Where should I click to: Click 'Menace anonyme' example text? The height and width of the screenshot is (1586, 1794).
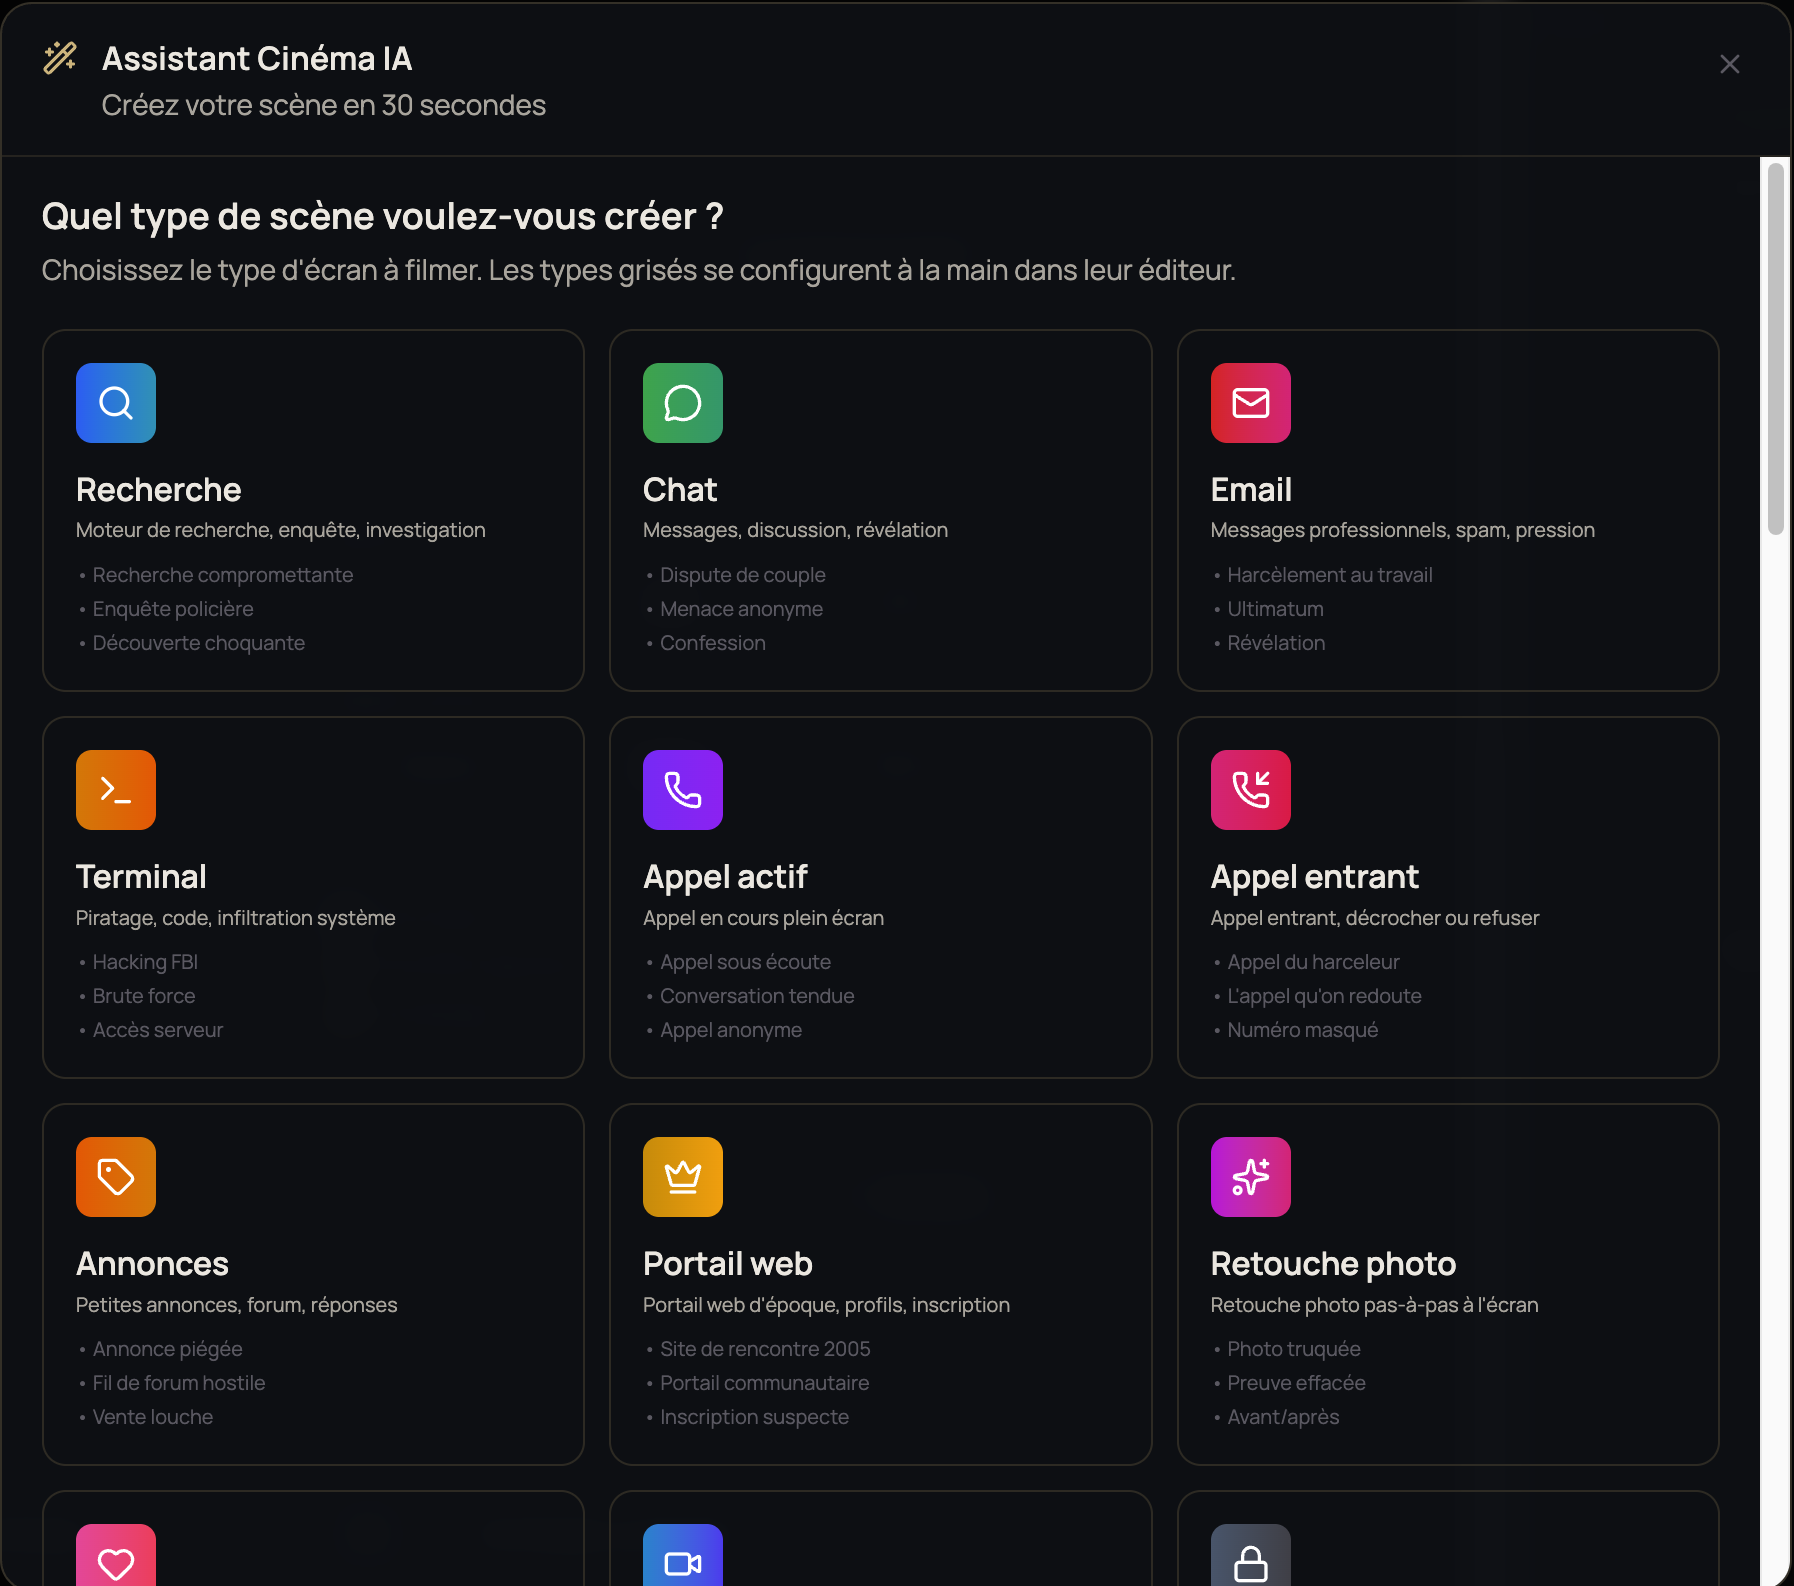741,609
